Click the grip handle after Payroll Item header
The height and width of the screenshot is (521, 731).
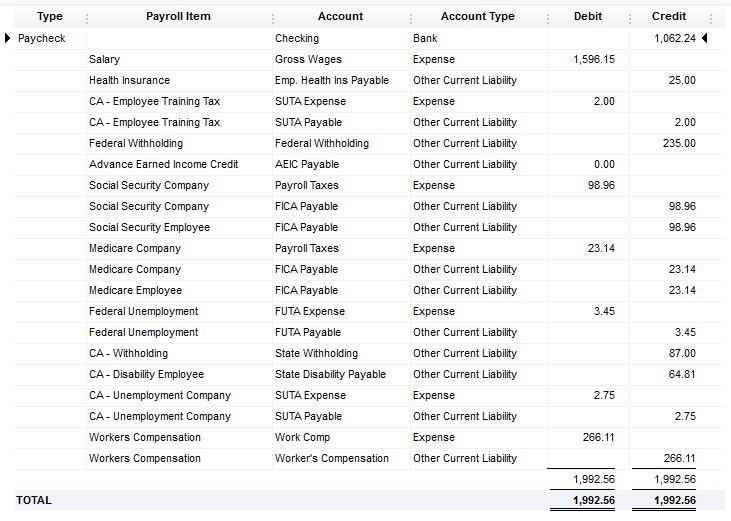[272, 17]
